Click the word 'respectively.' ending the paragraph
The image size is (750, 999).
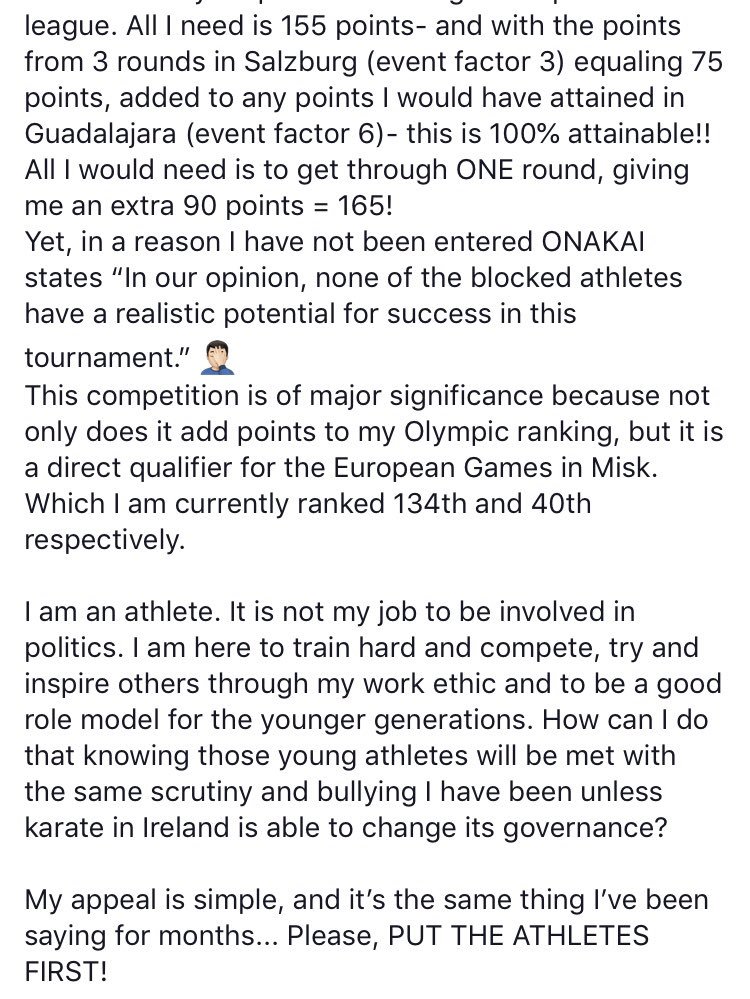coord(105,541)
